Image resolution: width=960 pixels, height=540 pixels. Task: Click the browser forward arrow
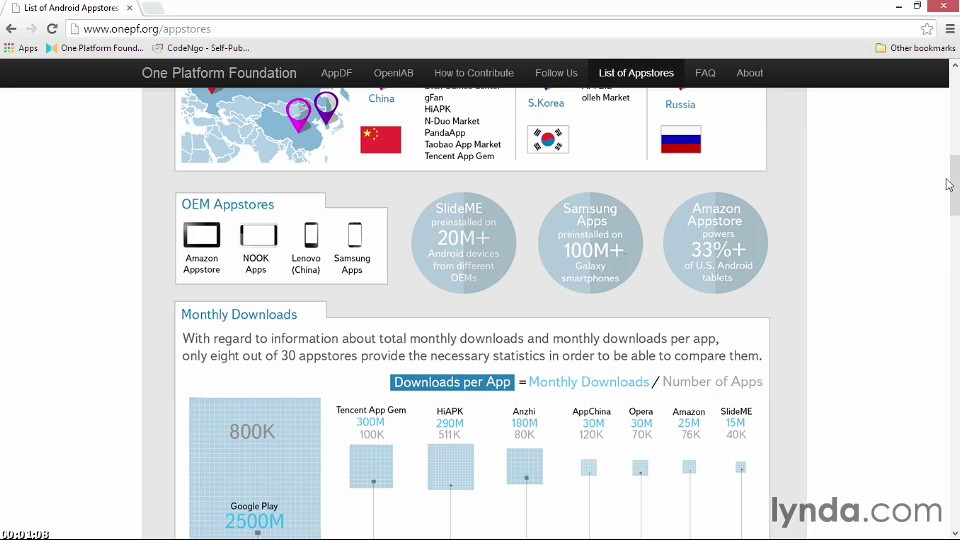31,29
